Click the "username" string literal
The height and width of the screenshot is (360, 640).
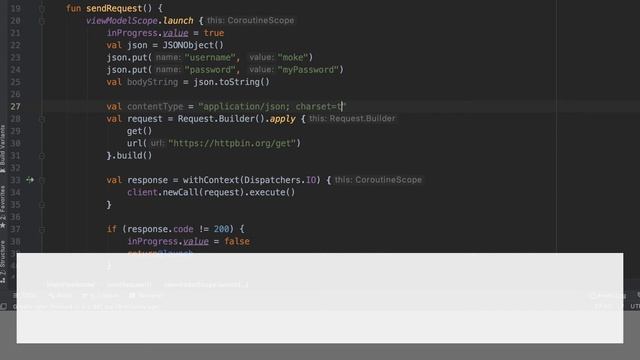click(x=210, y=58)
